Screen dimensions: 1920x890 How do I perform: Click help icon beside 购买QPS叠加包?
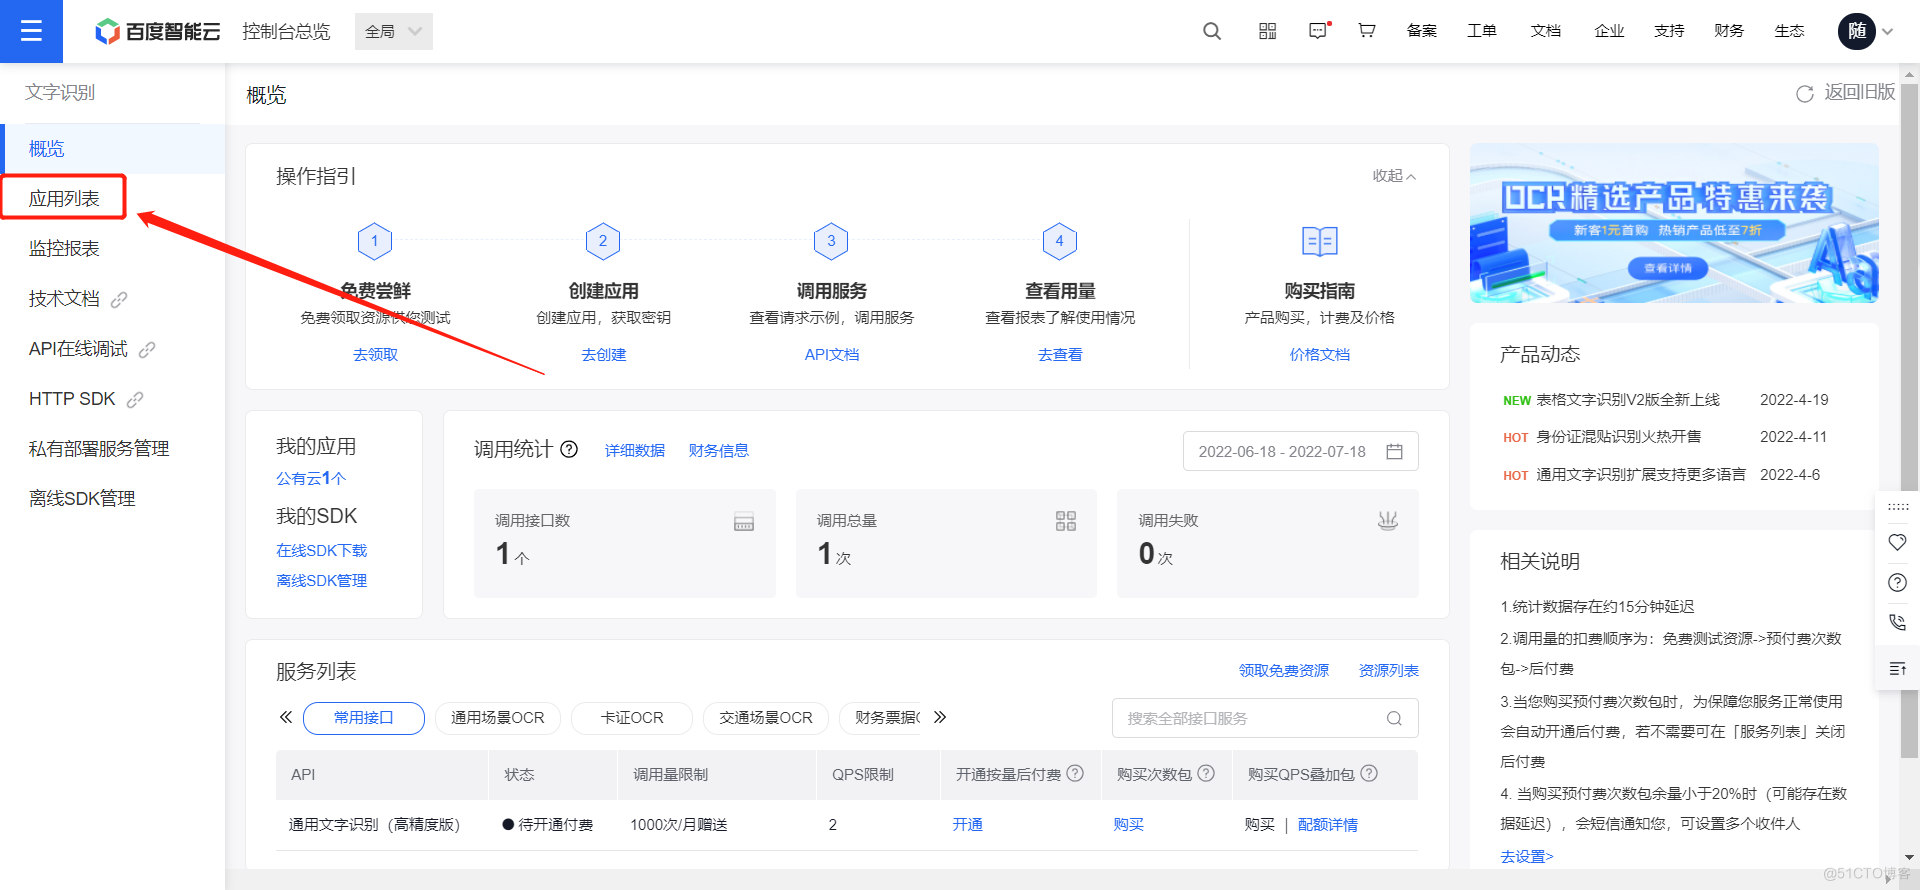(1369, 773)
